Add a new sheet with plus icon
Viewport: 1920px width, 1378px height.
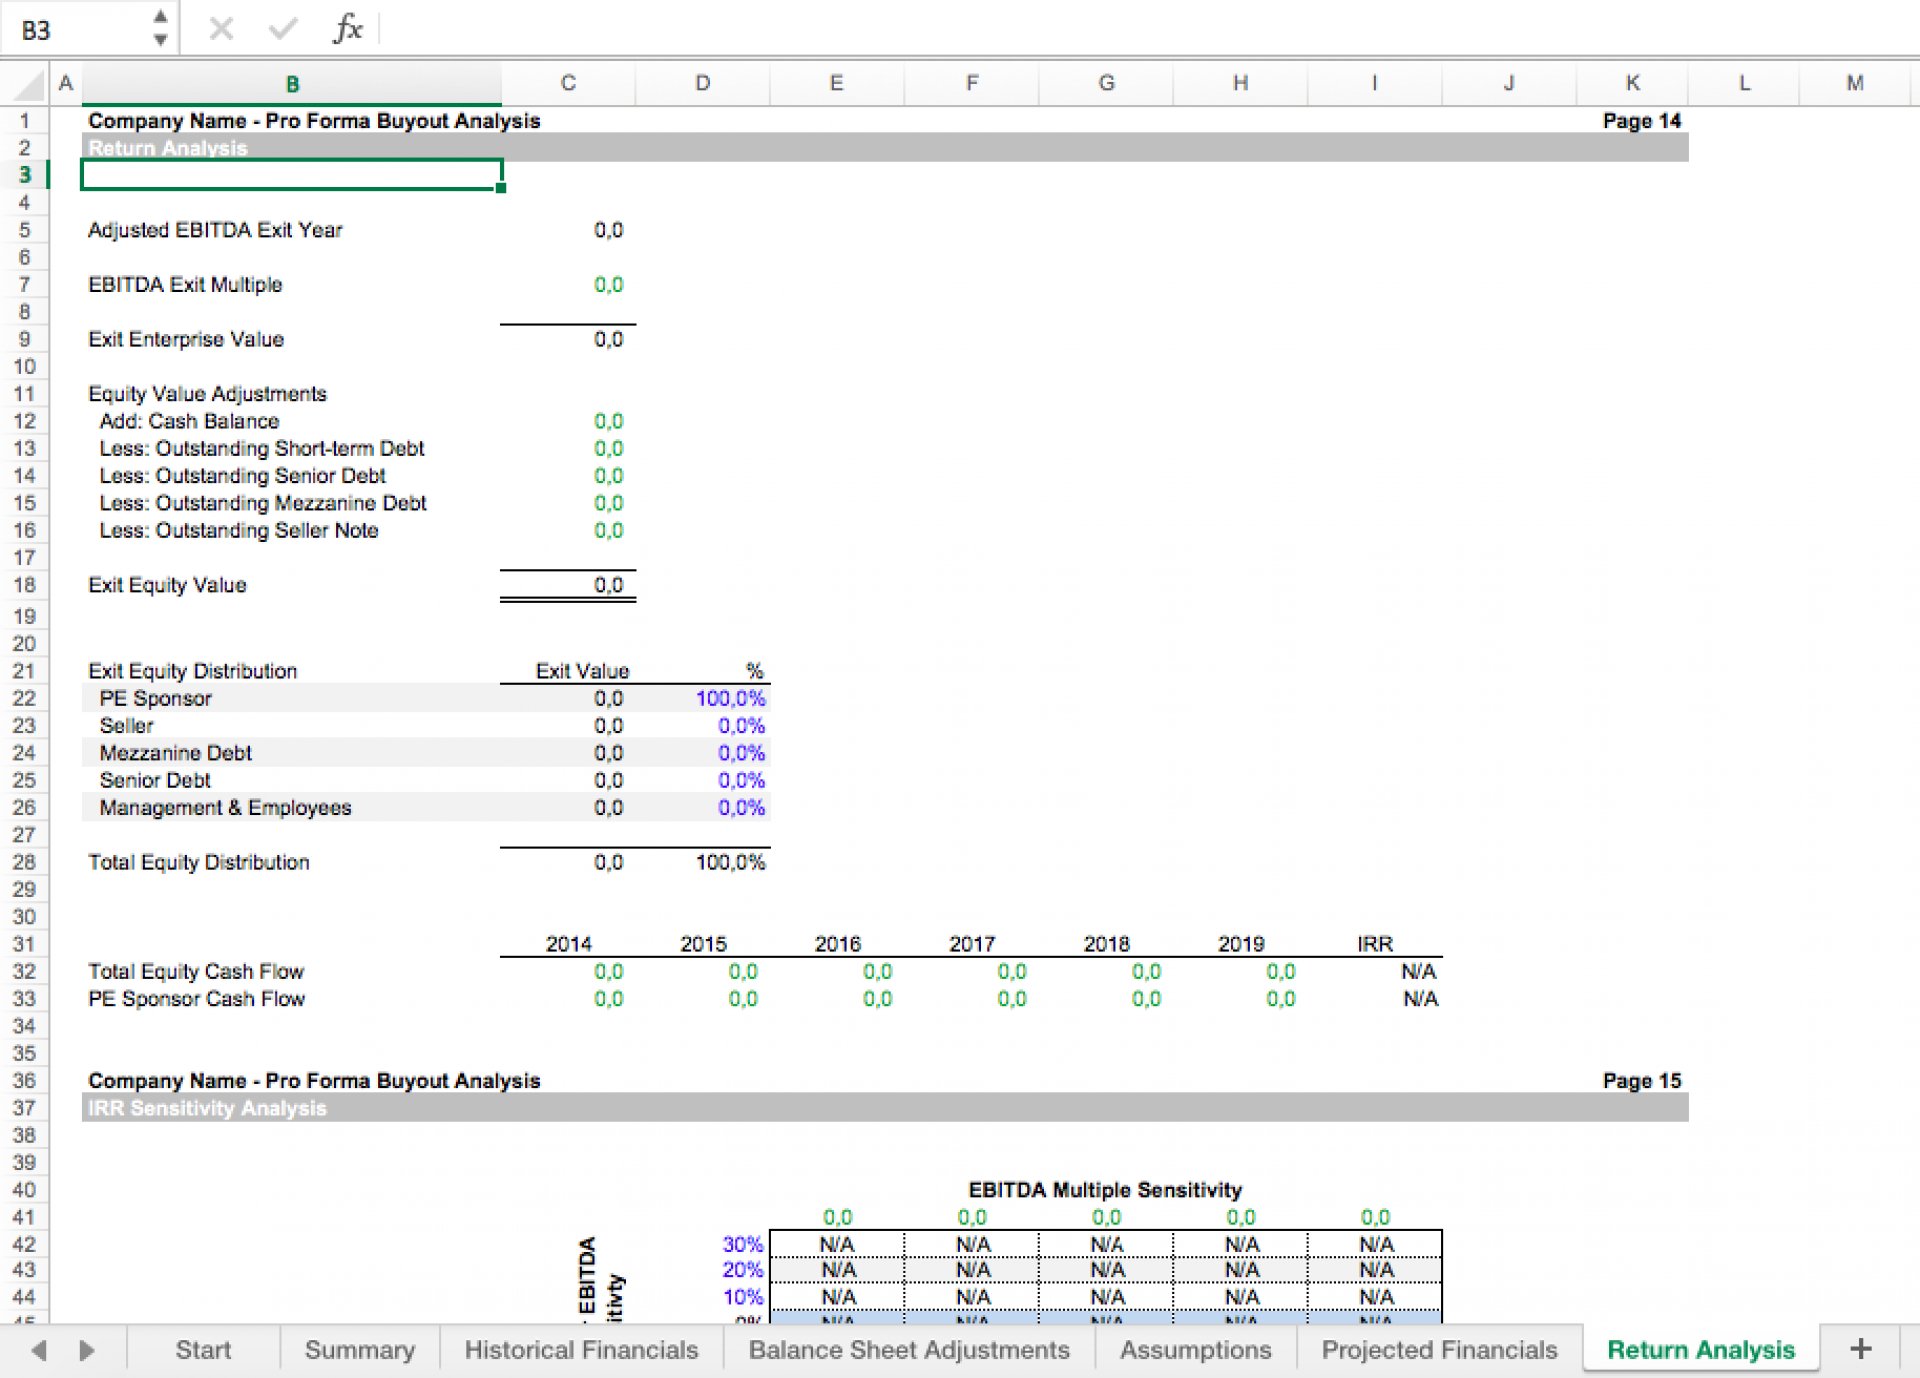tap(1860, 1349)
